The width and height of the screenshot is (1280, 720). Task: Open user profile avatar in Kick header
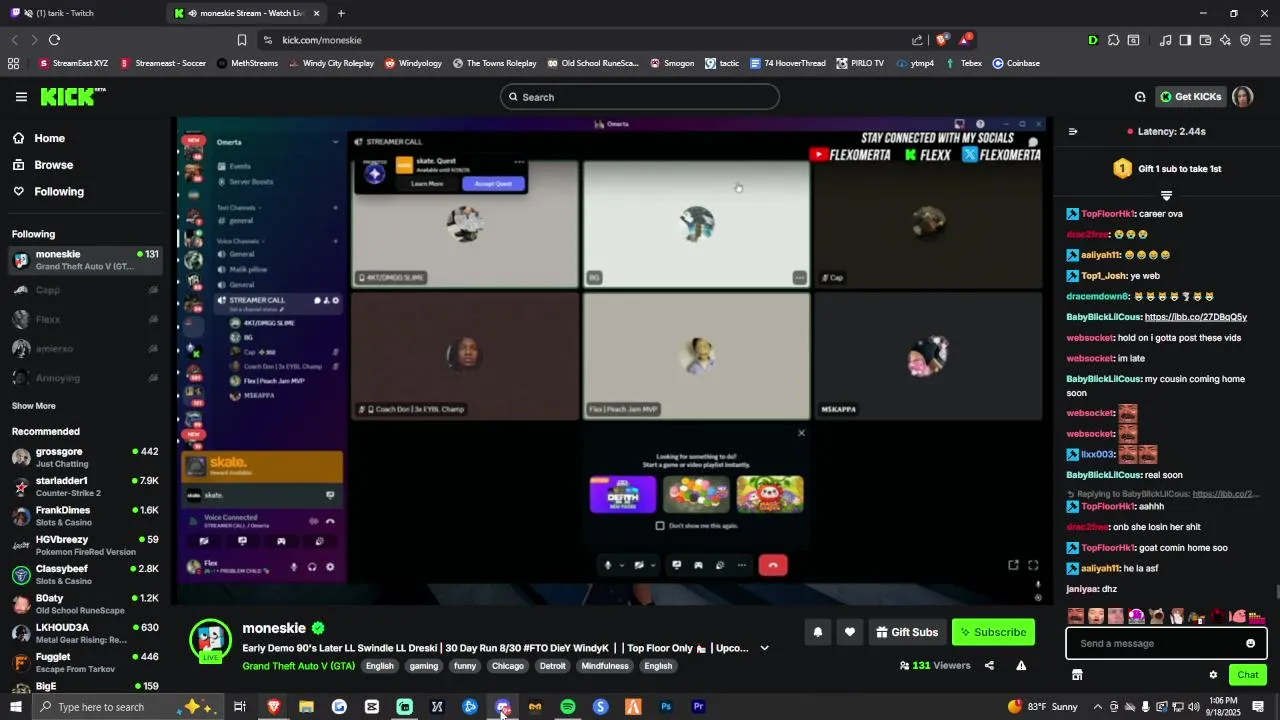tap(1242, 97)
